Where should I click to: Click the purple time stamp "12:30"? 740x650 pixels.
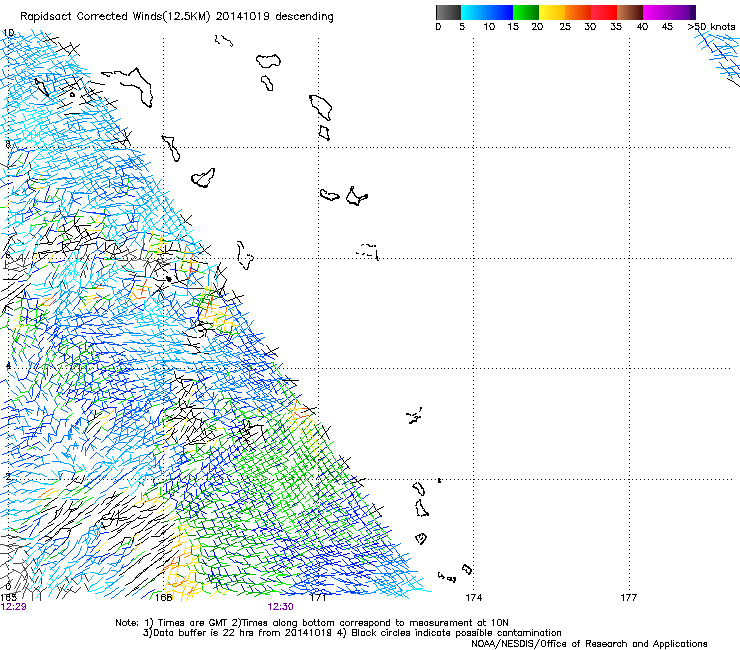280,607
